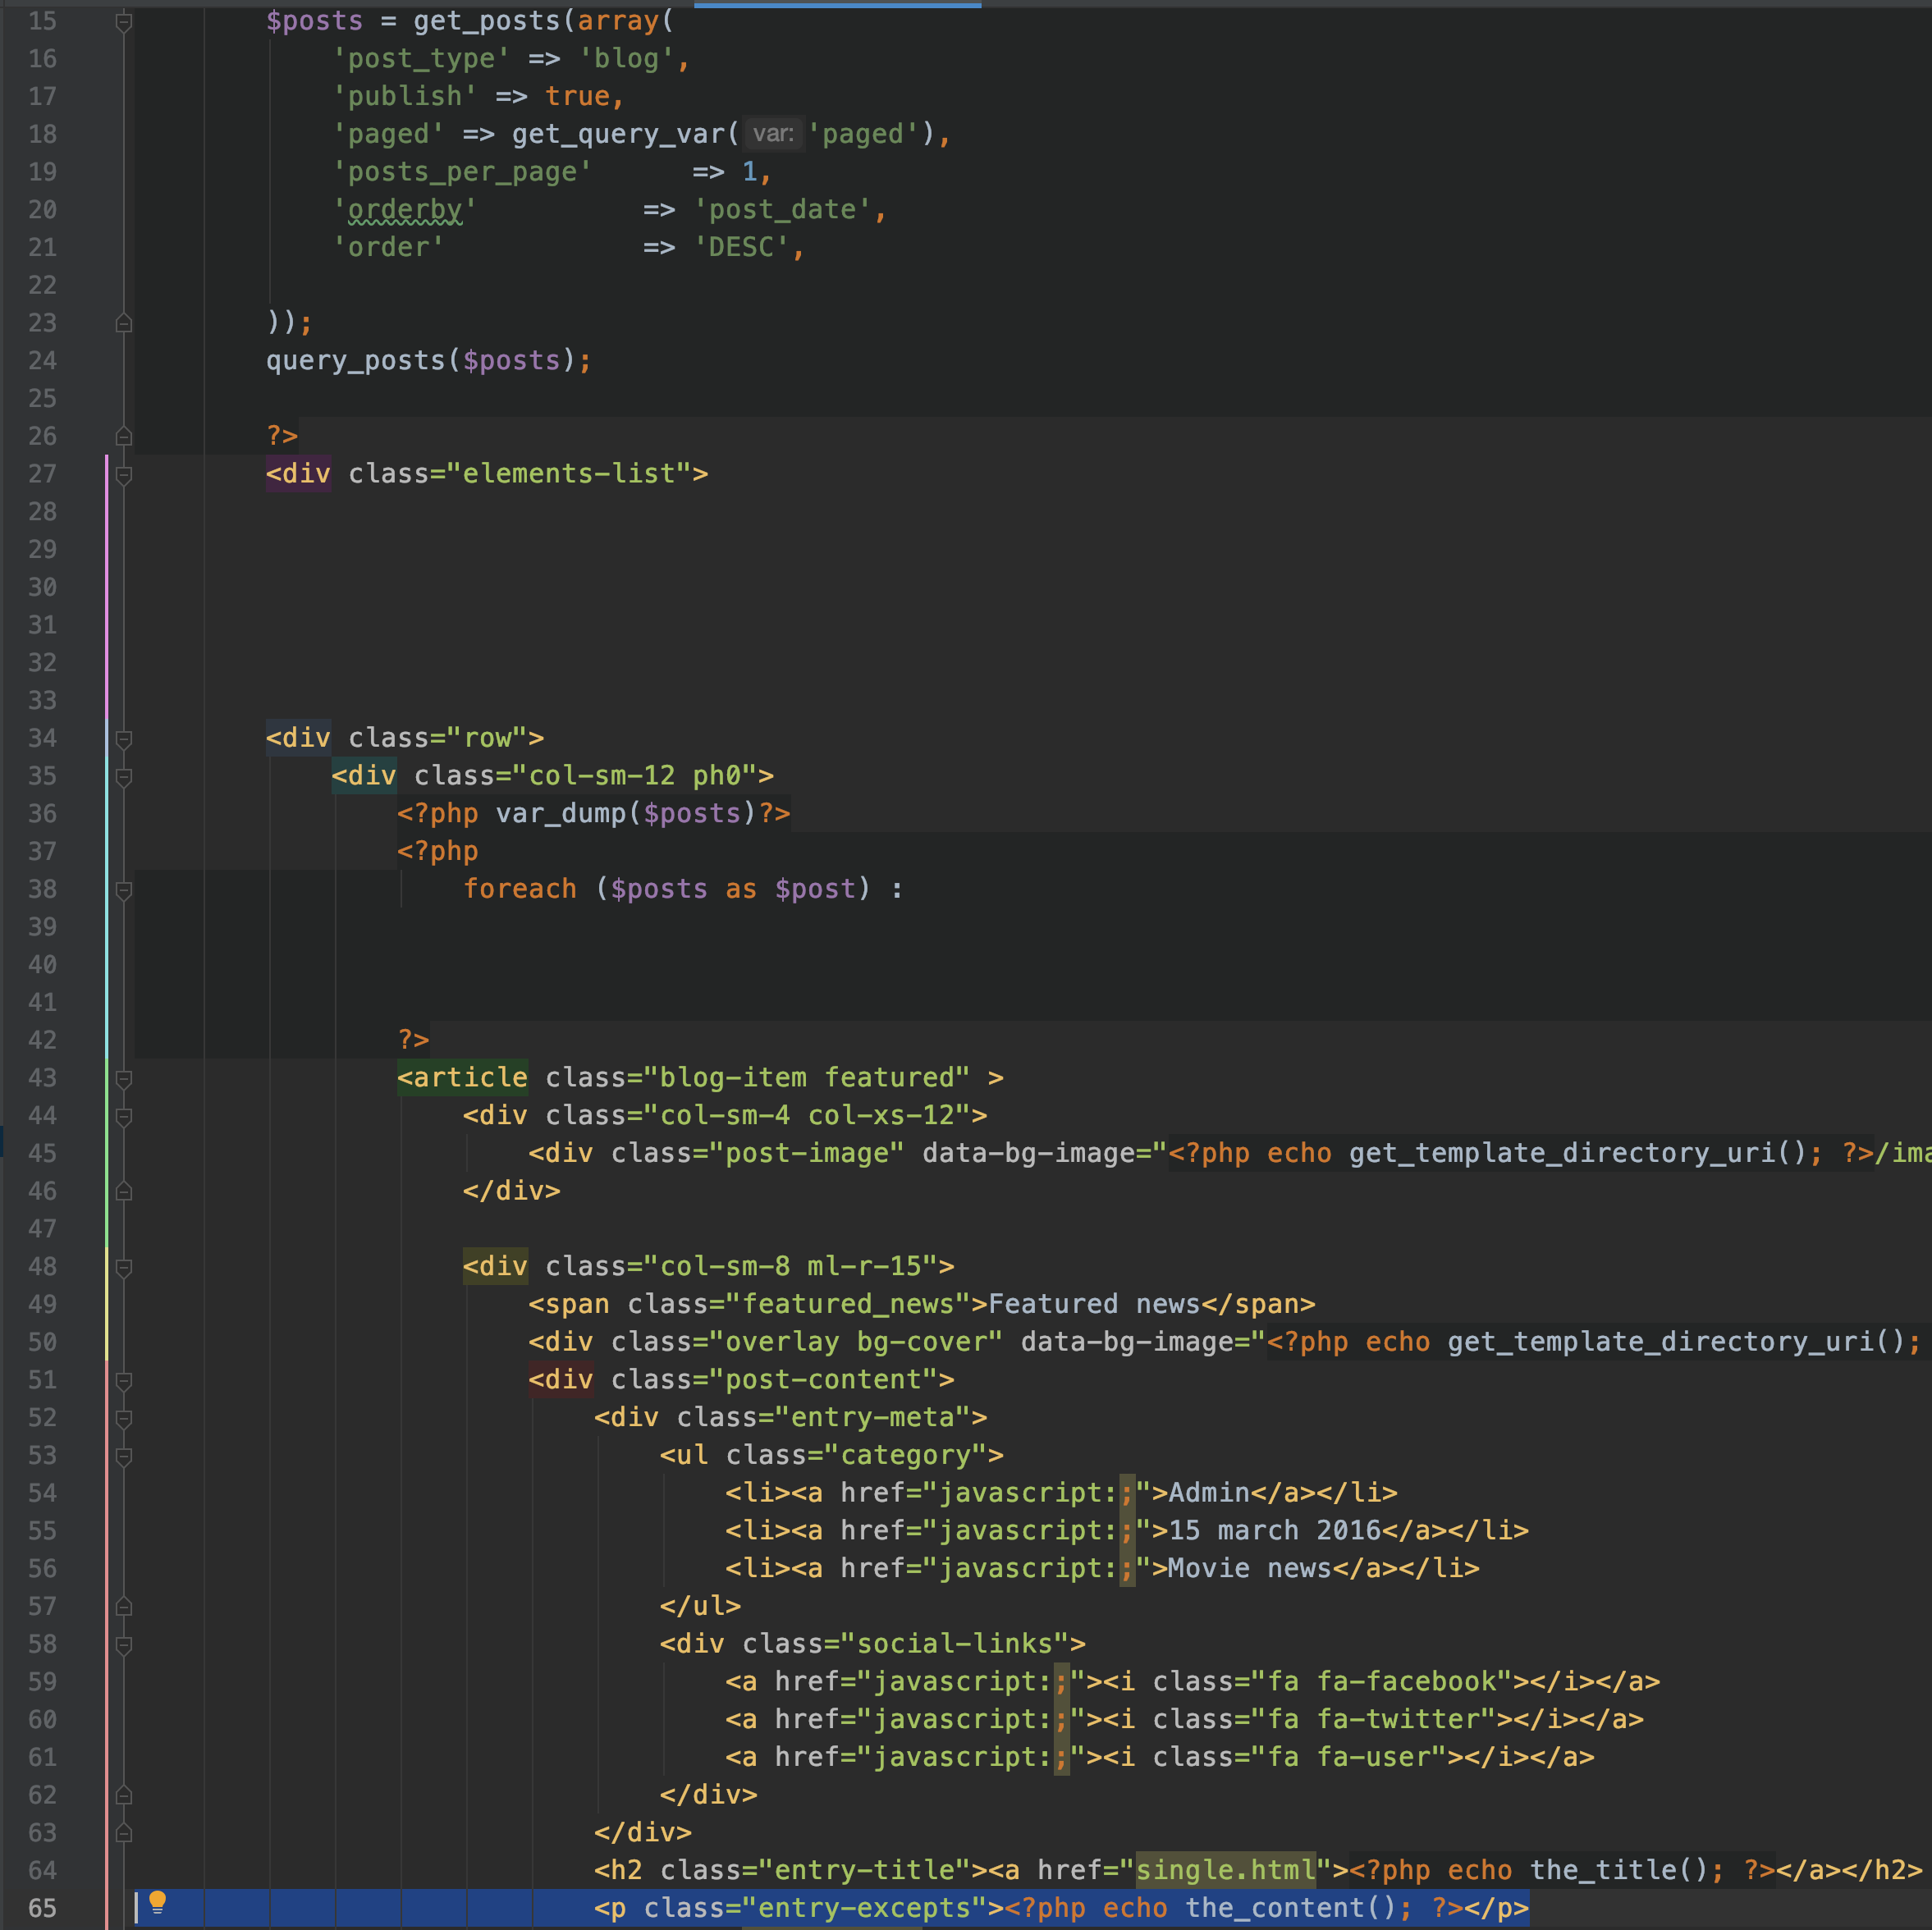Collapse the div class="row" block
The width and height of the screenshot is (1932, 1930).
click(124, 738)
